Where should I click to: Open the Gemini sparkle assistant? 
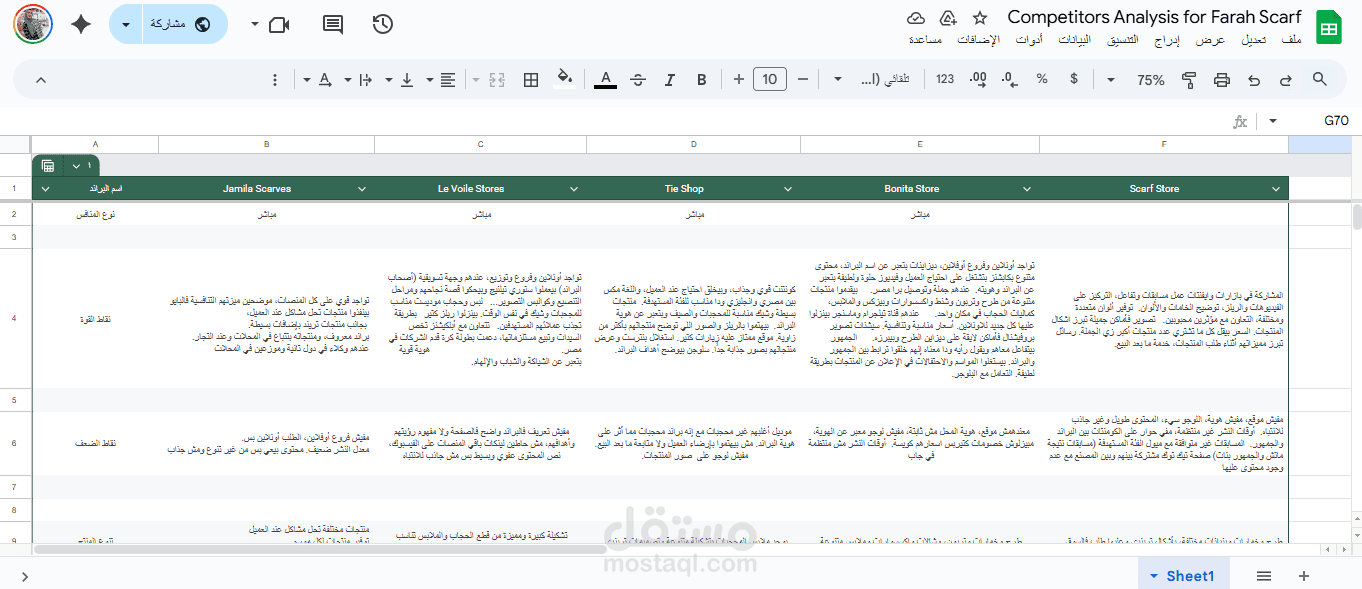pyautogui.click(x=81, y=24)
